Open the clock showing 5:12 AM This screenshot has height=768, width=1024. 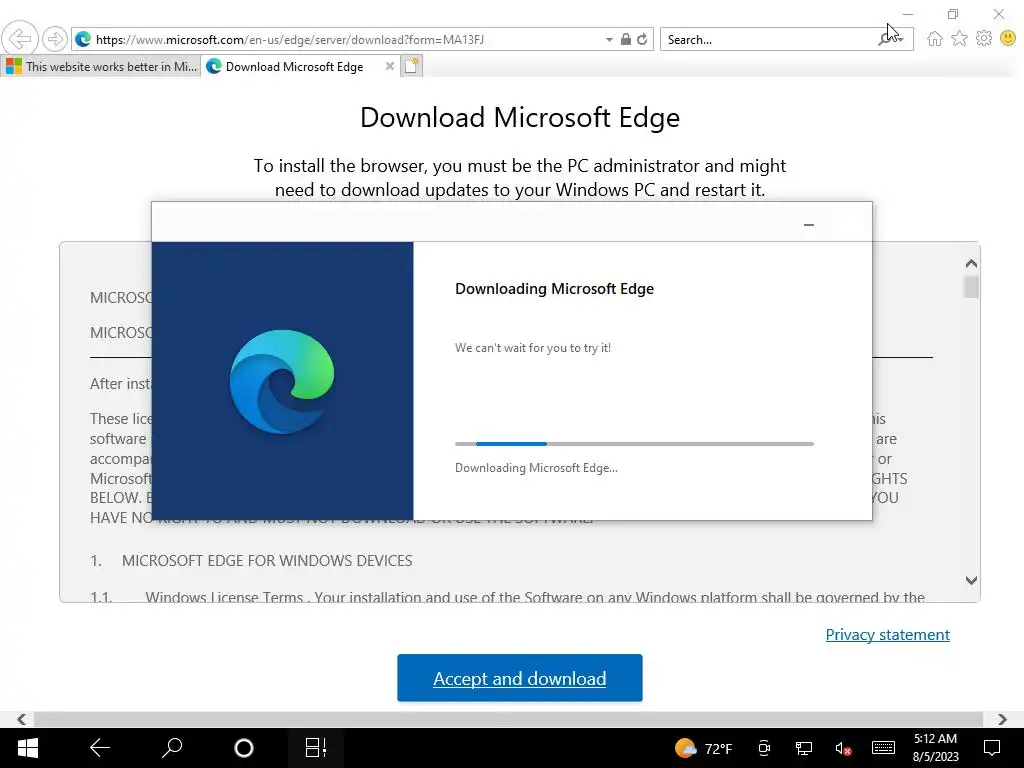point(935,748)
